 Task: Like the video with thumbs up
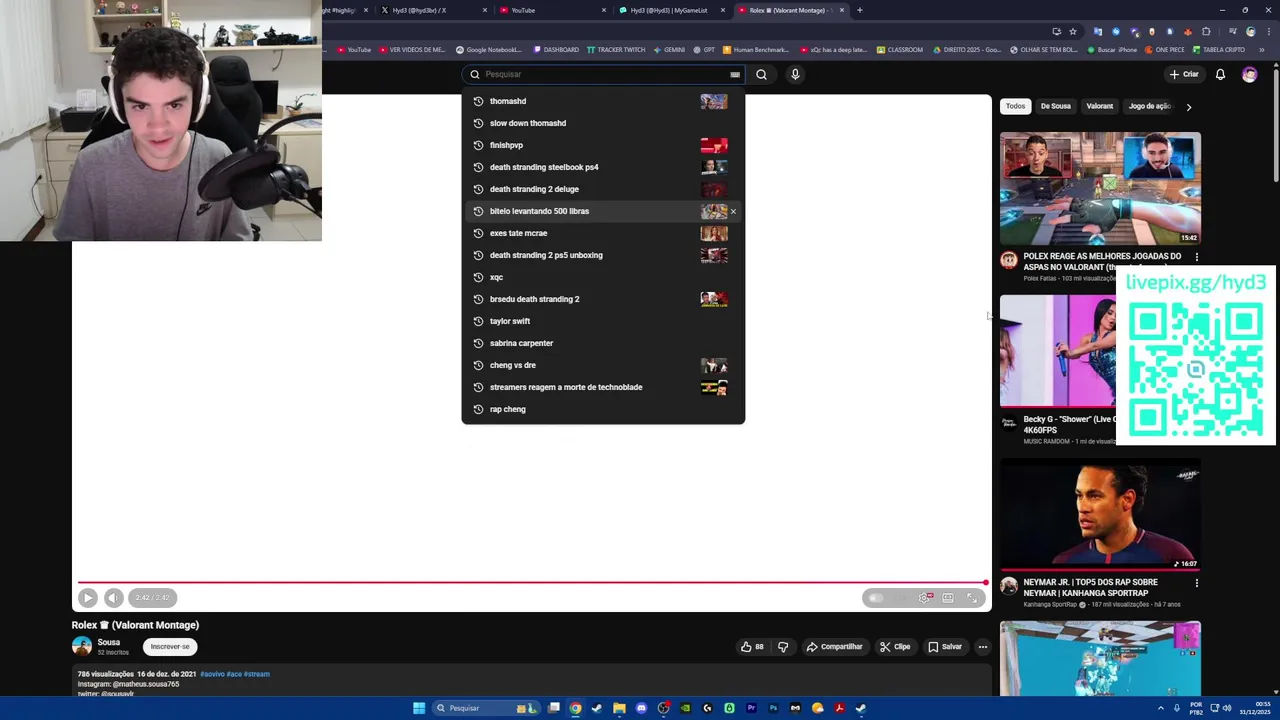[x=752, y=647]
